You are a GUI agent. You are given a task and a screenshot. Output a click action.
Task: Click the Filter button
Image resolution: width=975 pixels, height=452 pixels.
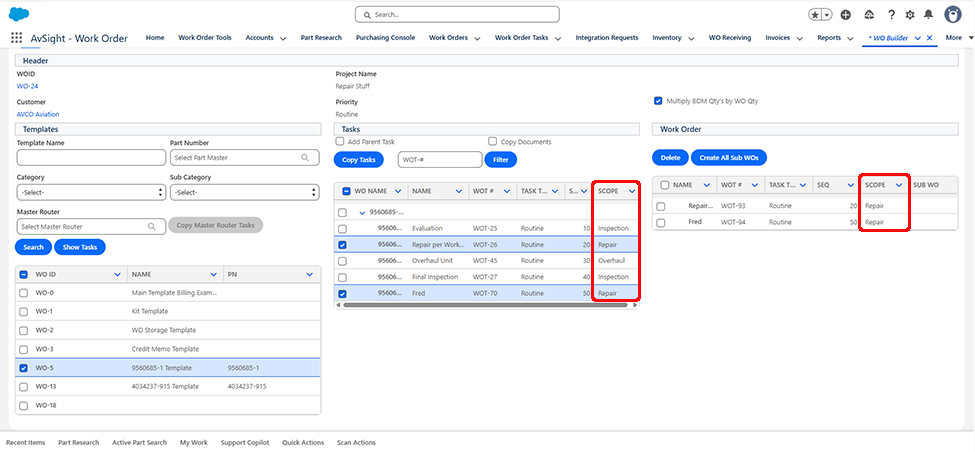click(x=501, y=160)
